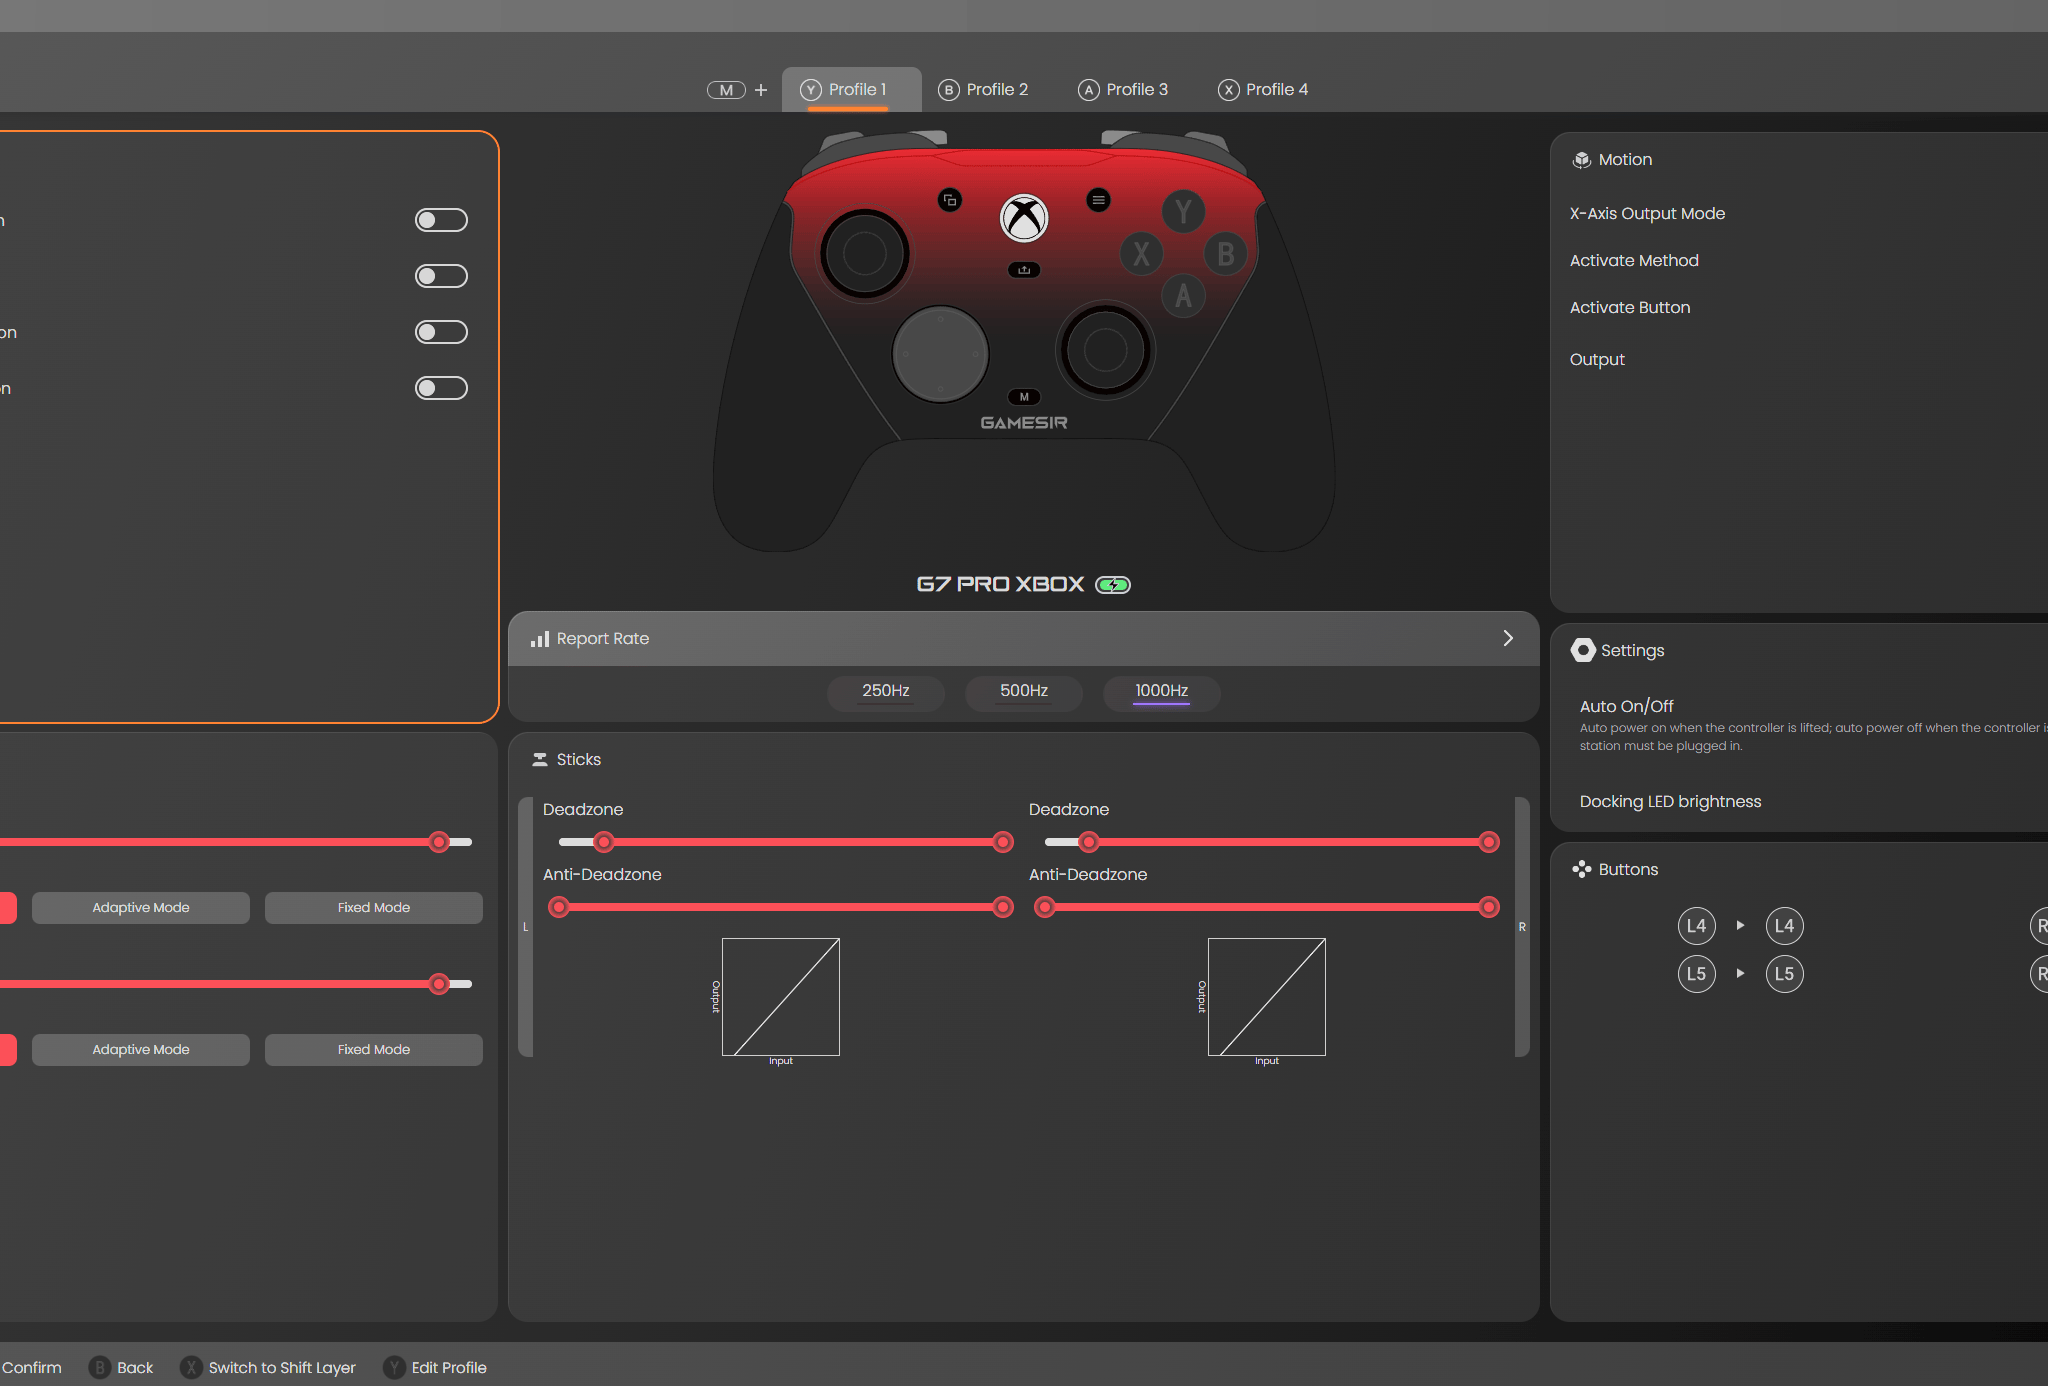Viewport: 2048px width, 1386px height.
Task: Select the Y face button on controller
Action: (1183, 212)
